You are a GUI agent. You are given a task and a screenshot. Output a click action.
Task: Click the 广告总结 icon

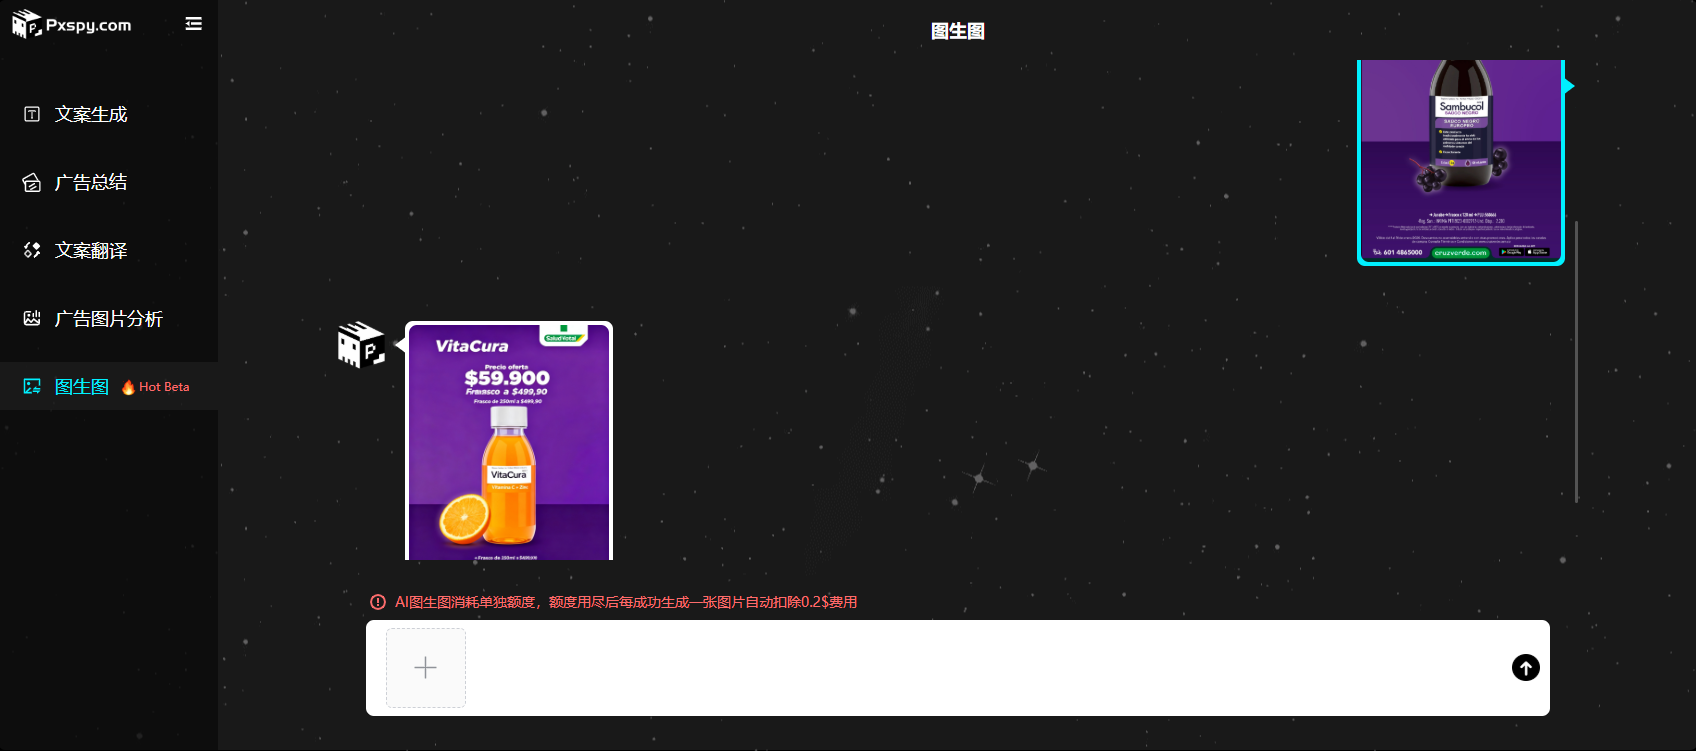(x=32, y=182)
